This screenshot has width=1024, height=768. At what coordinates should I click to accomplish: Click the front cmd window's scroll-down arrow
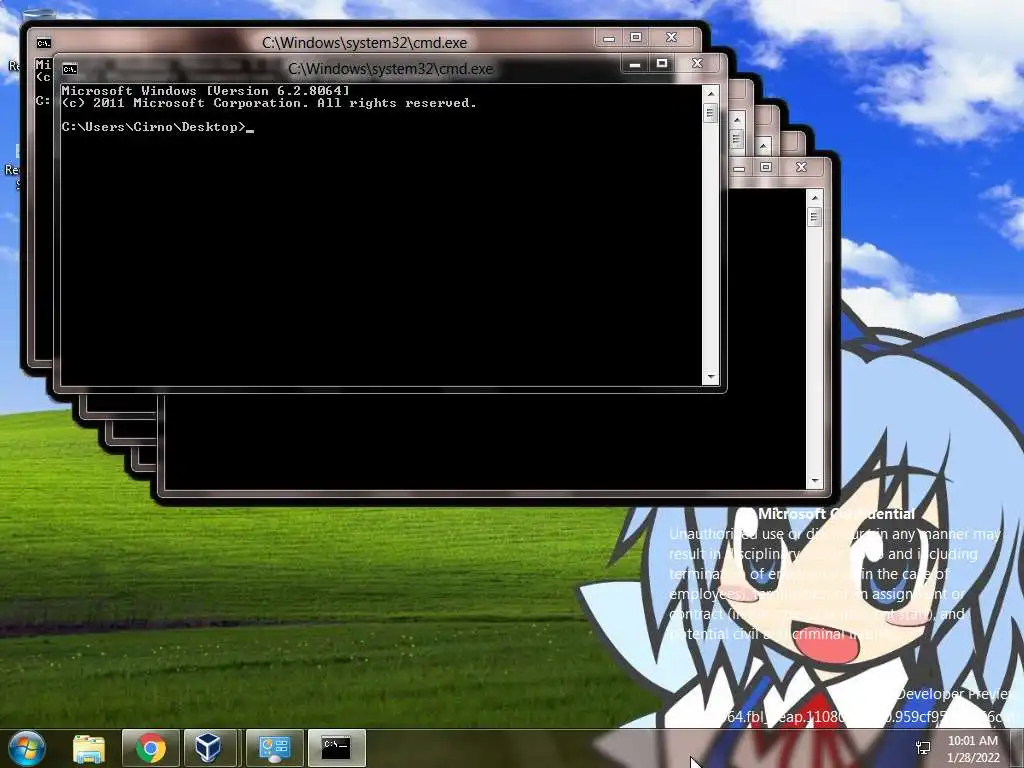click(711, 377)
